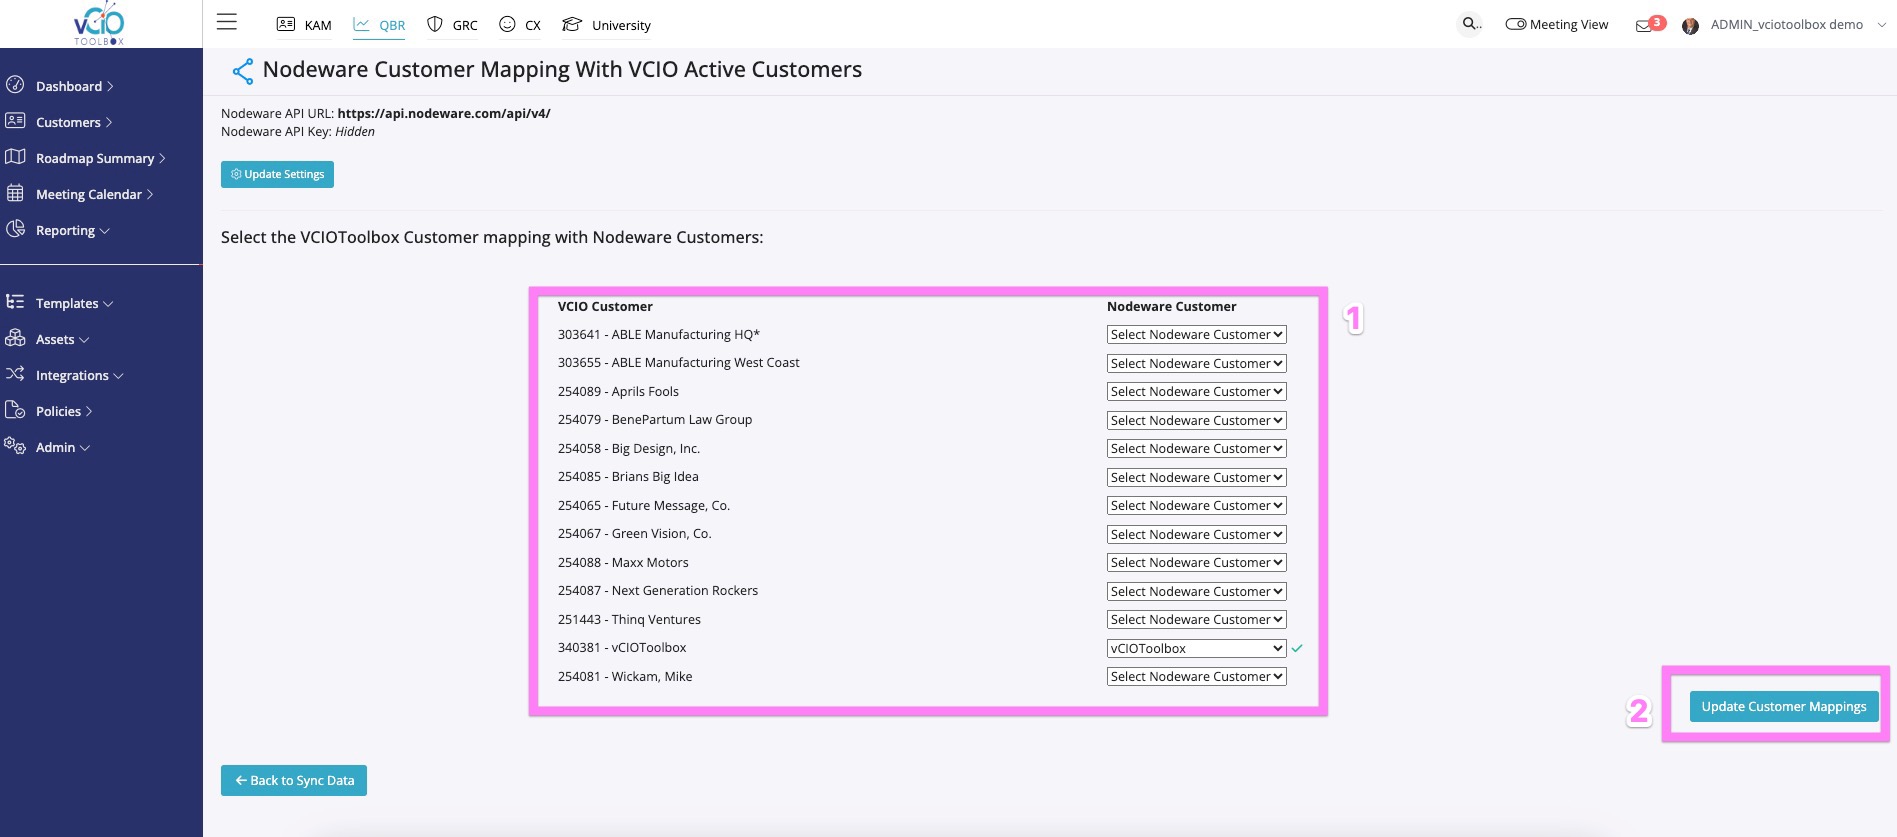Click the Update Settings button
Screen dimensions: 1897x837
pos(277,174)
